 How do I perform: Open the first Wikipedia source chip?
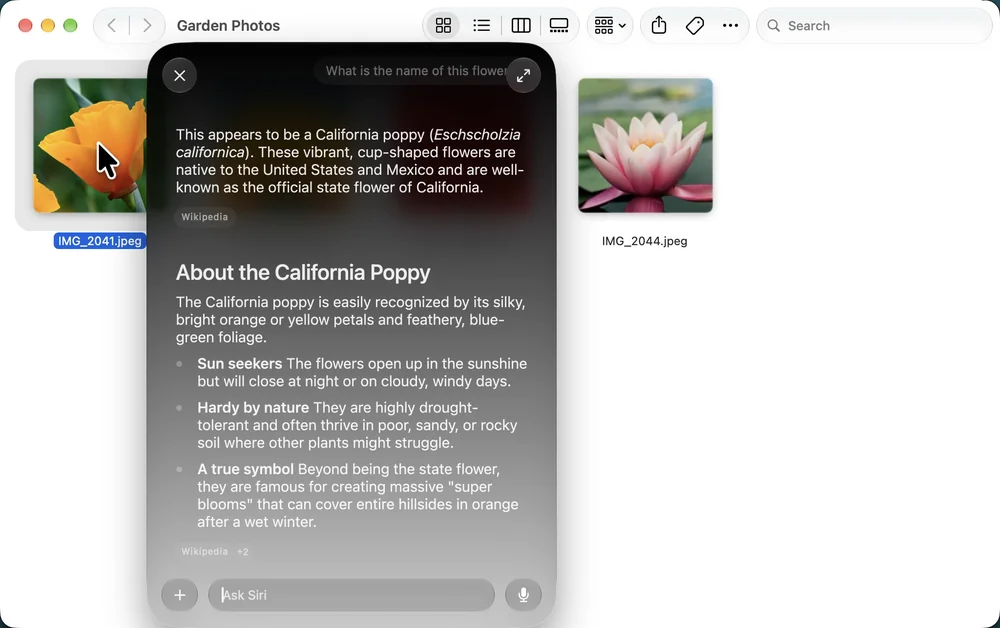[204, 217]
